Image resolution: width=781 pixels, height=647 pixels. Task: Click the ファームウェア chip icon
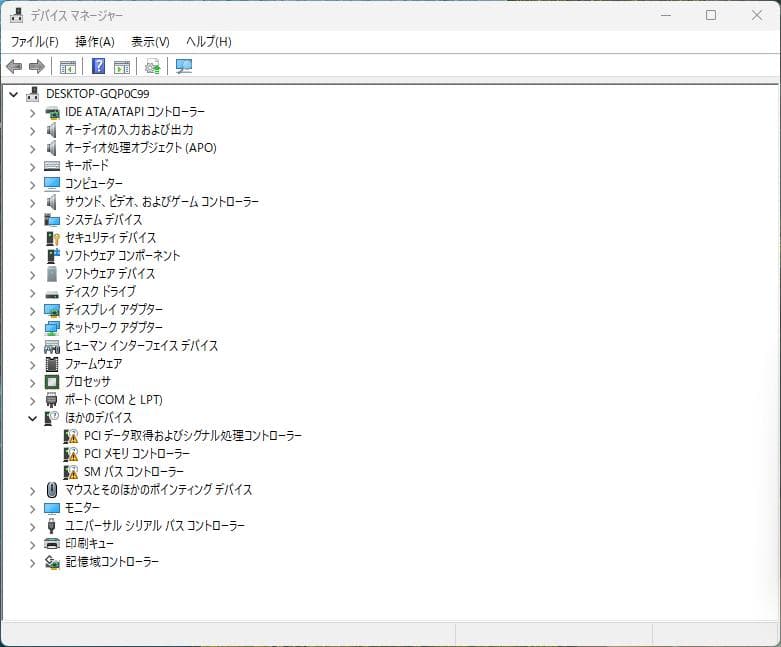[x=52, y=364]
